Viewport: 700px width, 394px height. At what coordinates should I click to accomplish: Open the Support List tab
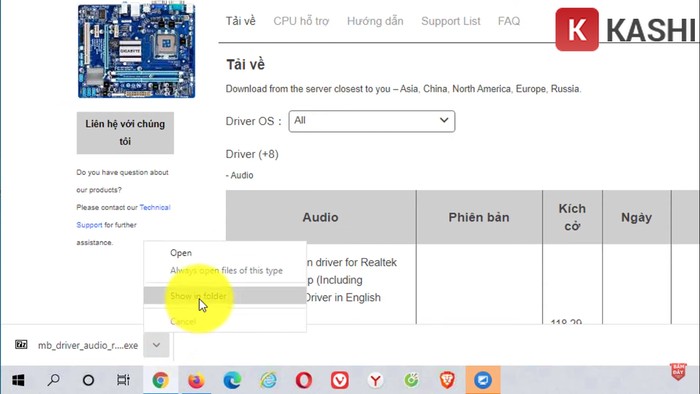[x=450, y=21]
